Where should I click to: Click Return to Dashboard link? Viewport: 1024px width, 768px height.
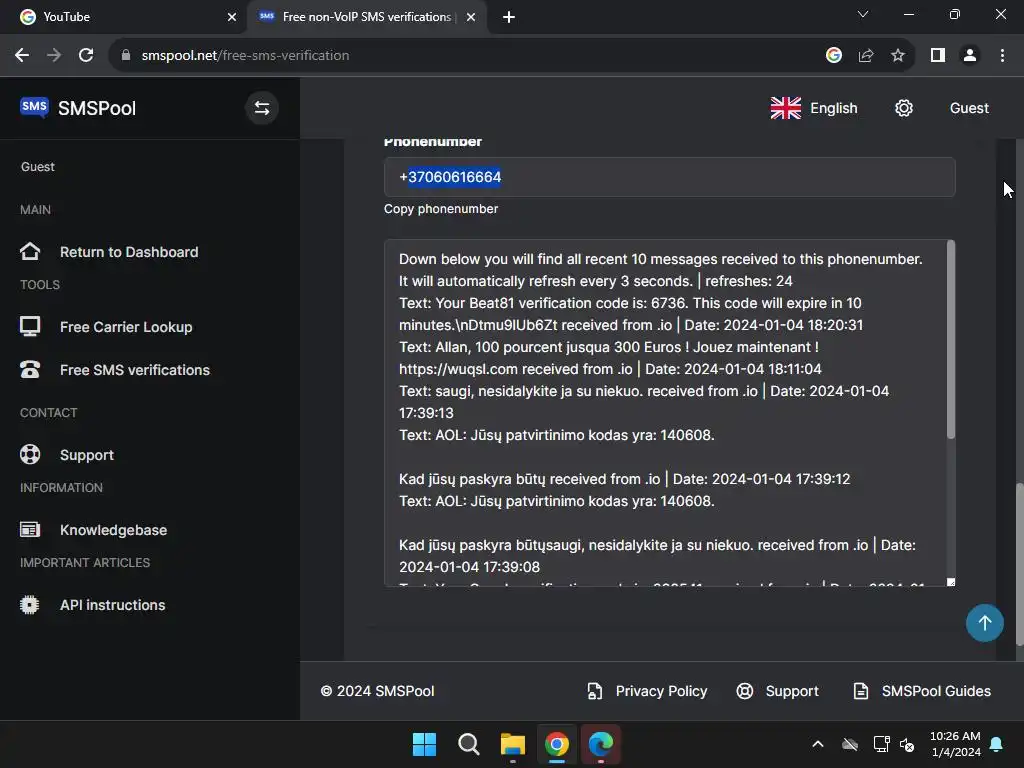coord(129,252)
